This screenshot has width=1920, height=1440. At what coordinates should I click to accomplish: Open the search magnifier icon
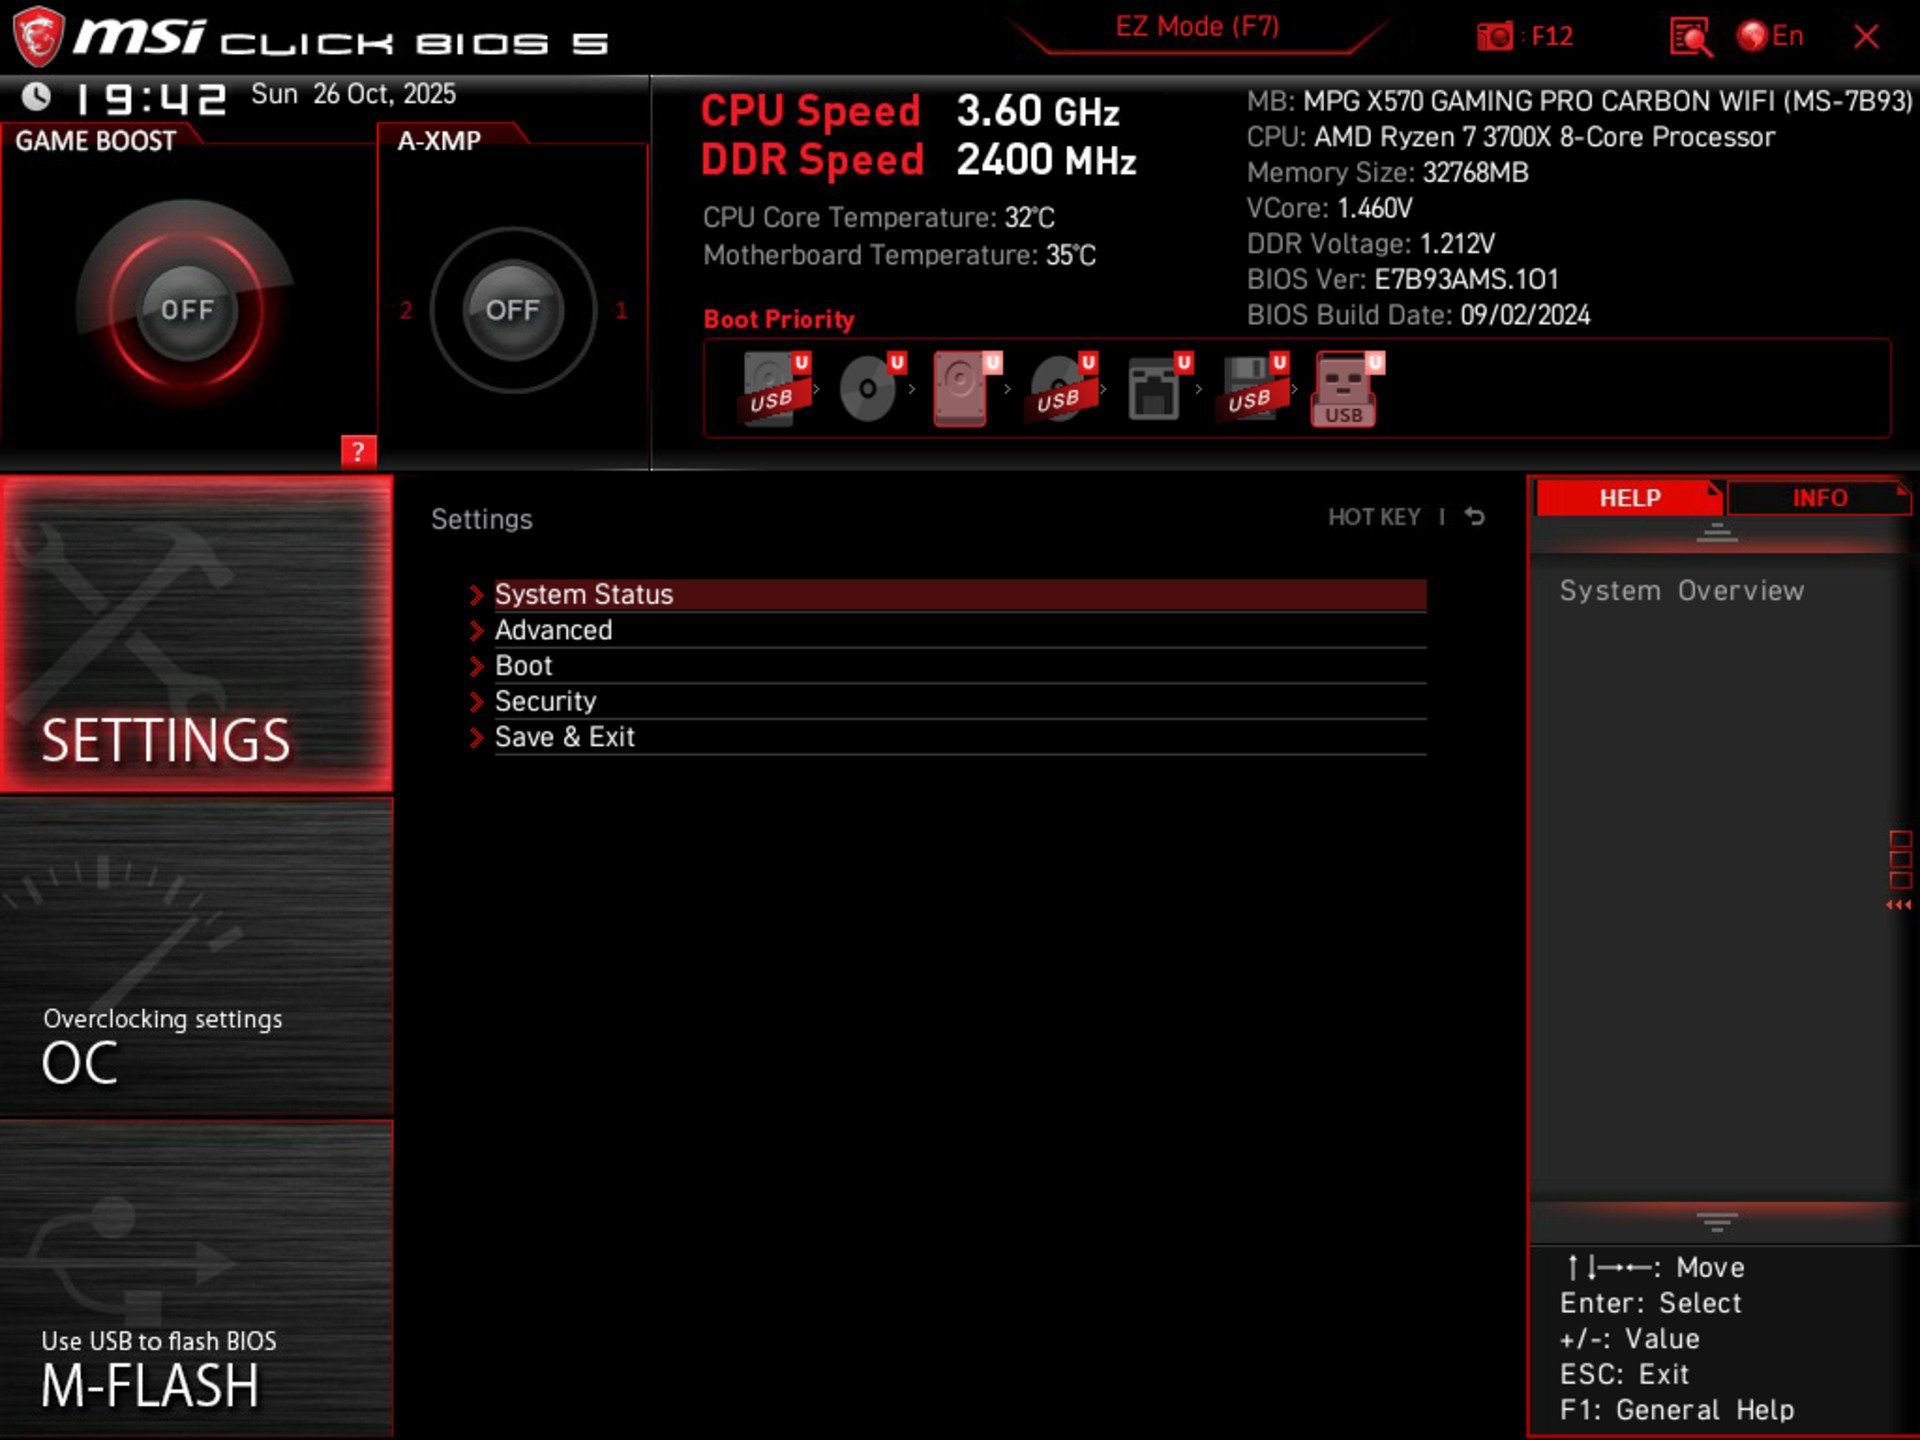tap(1690, 36)
